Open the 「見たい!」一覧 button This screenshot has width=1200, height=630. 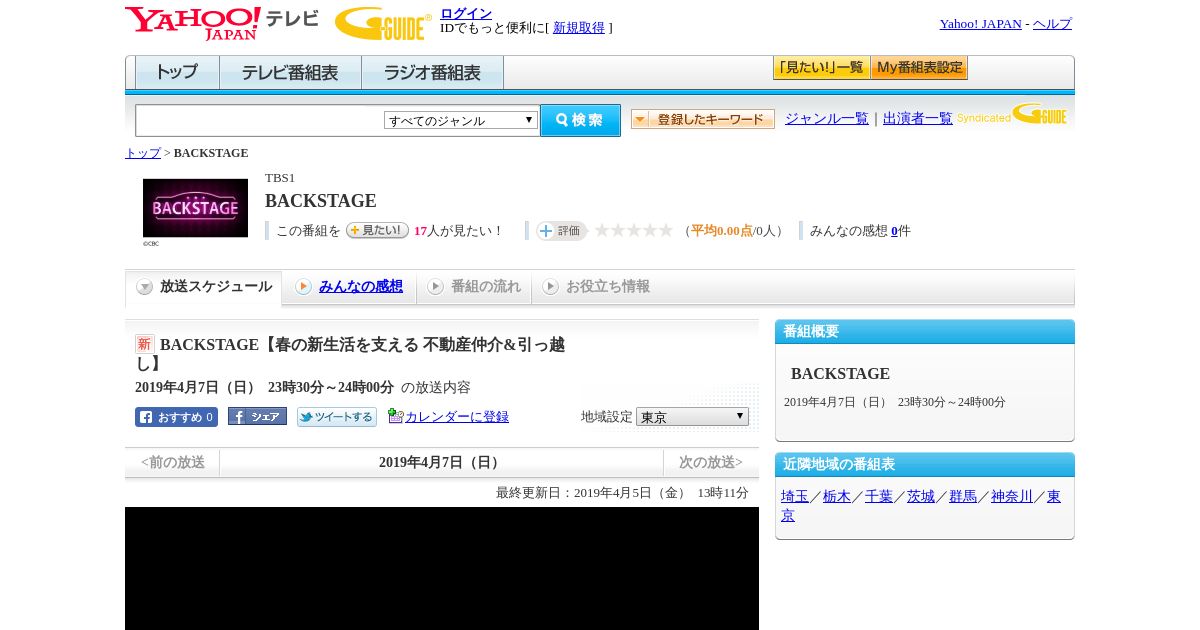pos(821,68)
